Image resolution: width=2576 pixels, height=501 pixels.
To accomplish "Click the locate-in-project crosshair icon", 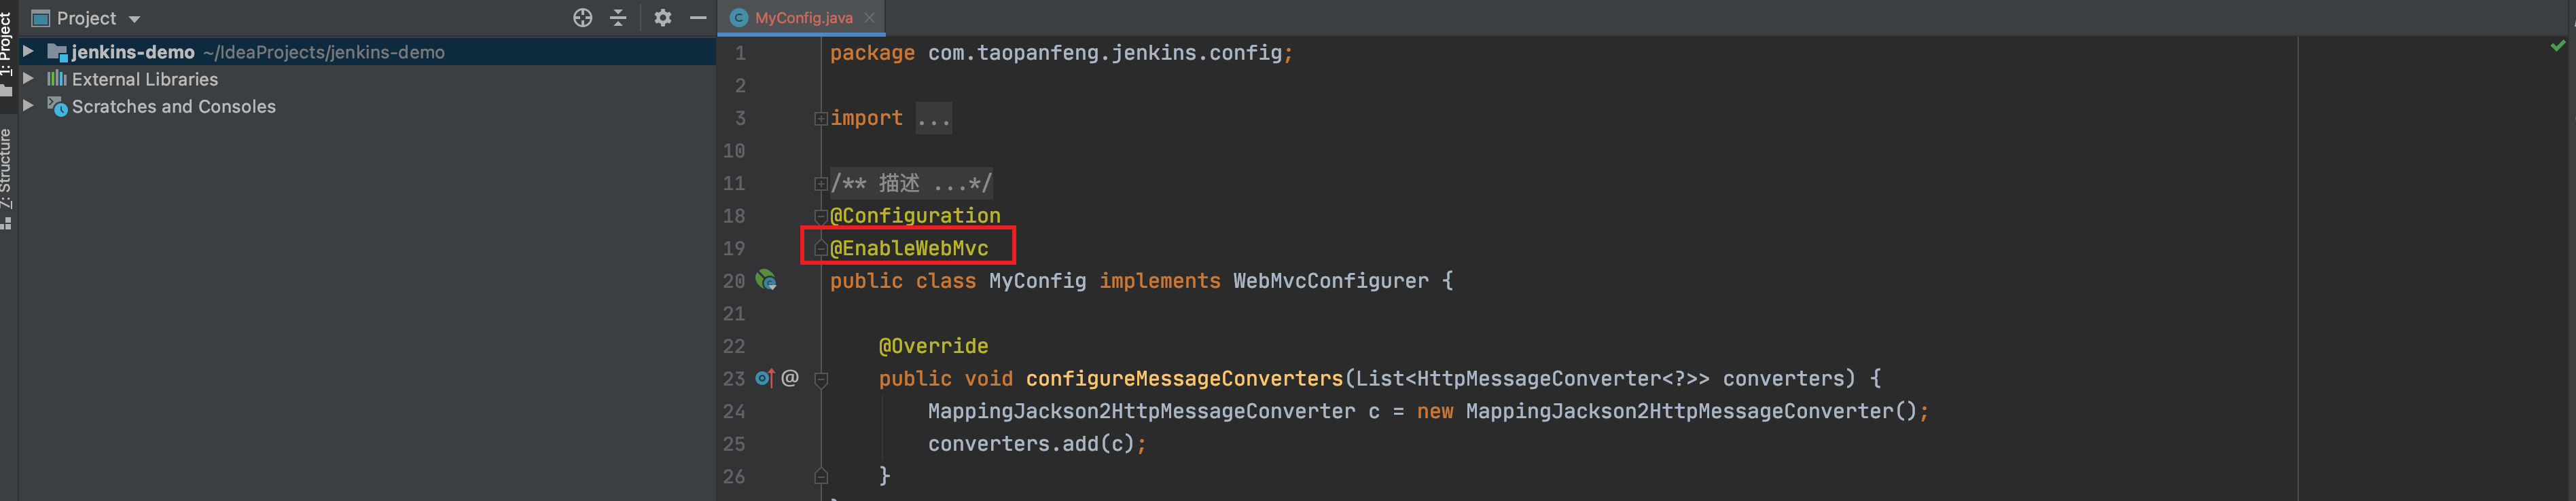I will (x=582, y=18).
